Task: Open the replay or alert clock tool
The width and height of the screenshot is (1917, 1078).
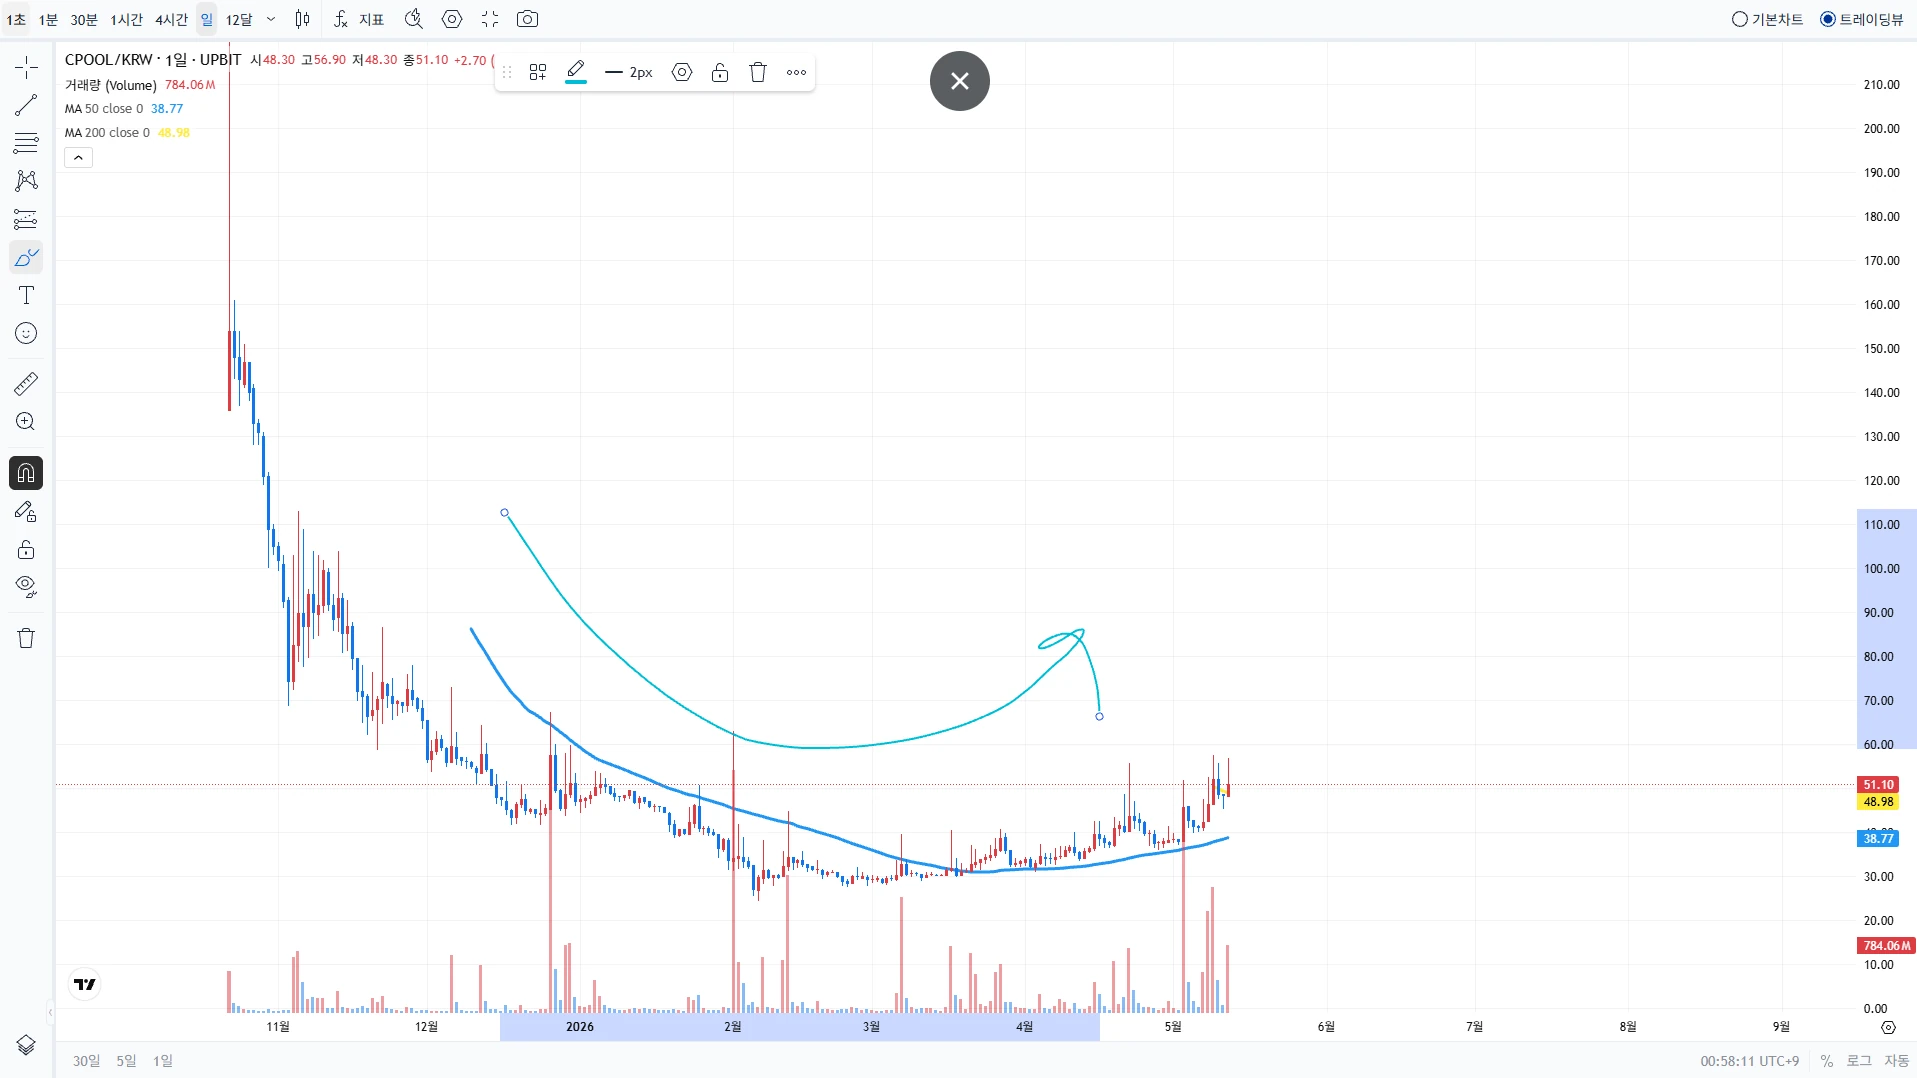Action: click(x=413, y=19)
